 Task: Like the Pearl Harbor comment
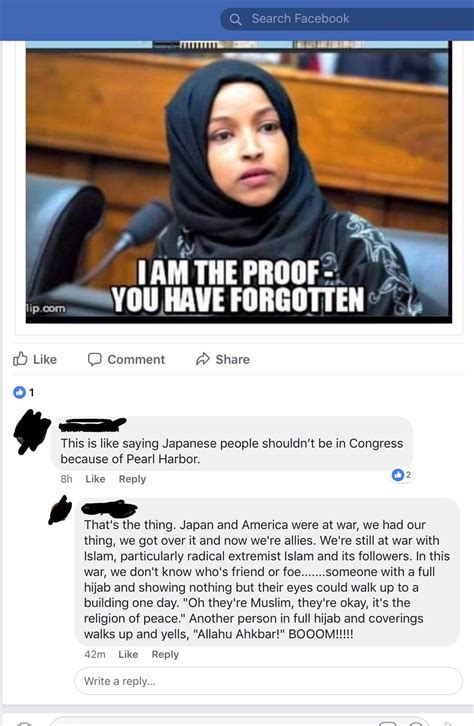(x=95, y=479)
